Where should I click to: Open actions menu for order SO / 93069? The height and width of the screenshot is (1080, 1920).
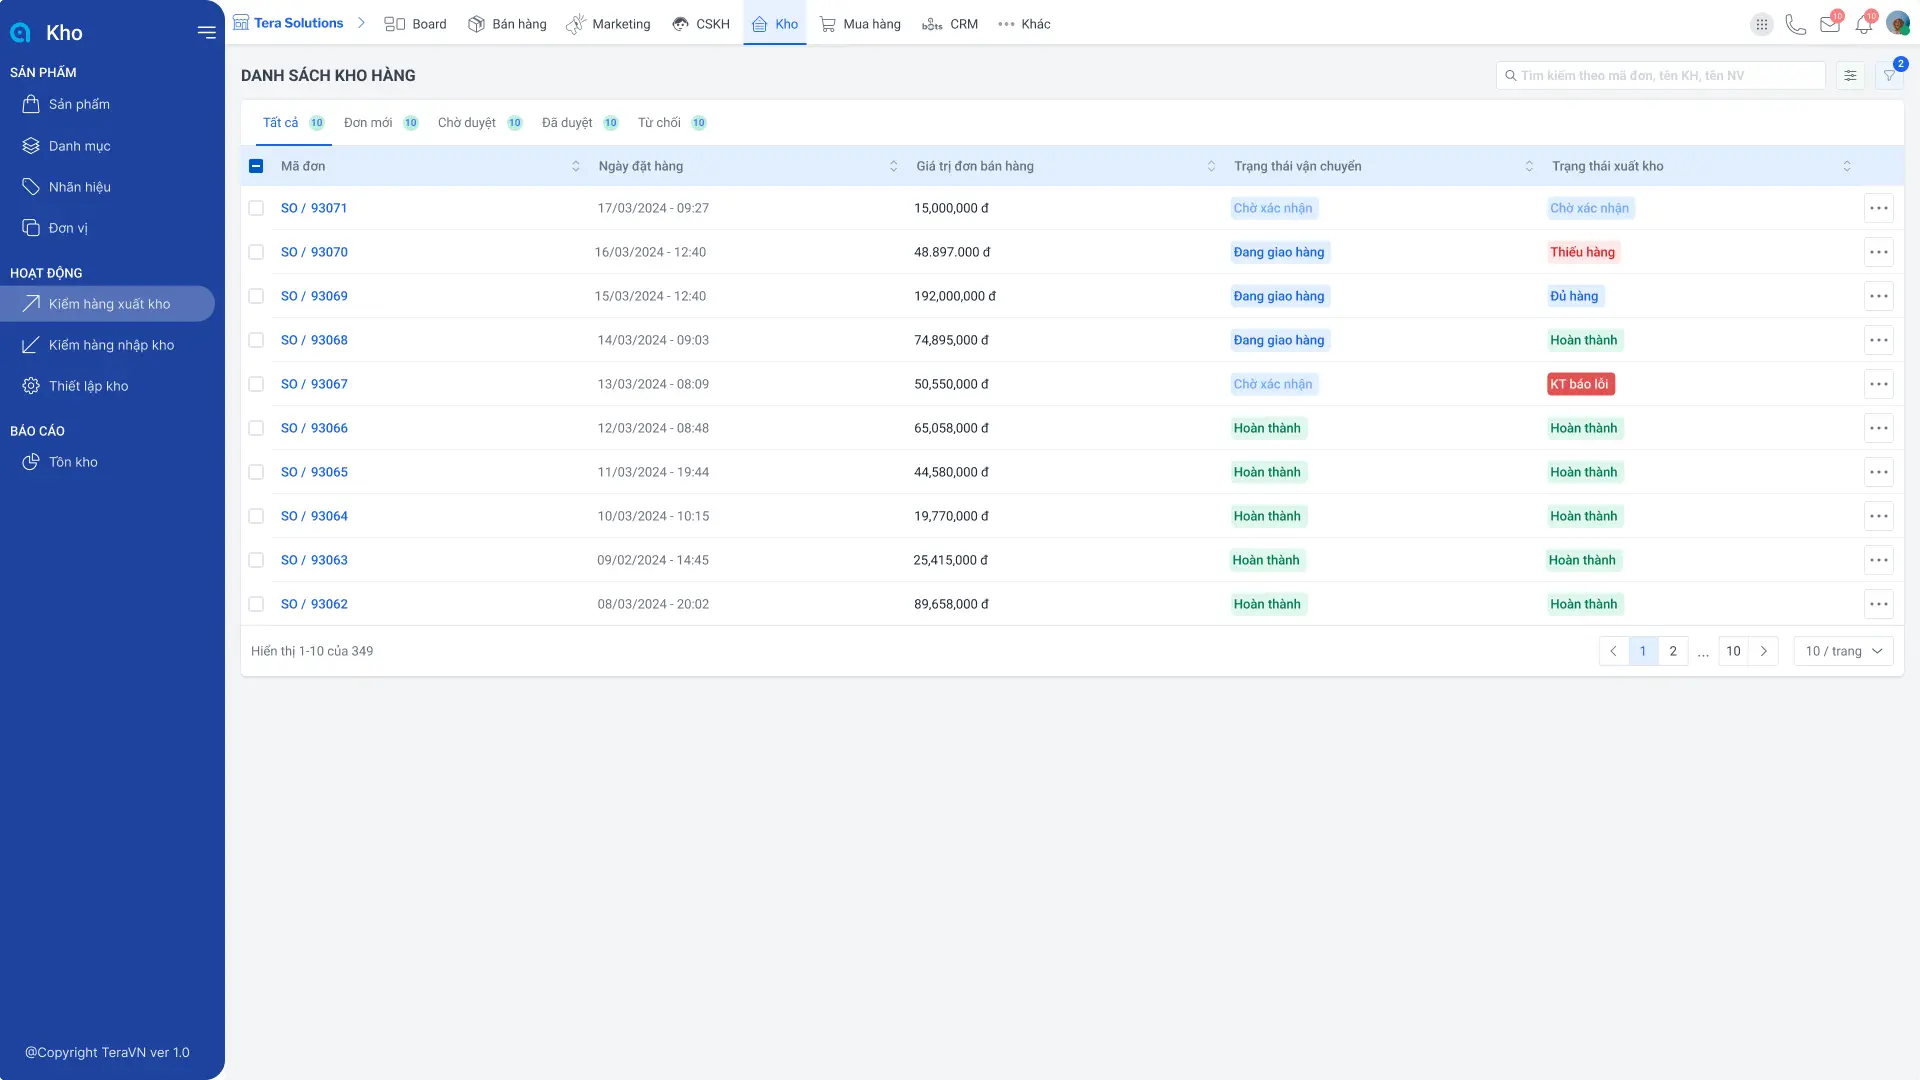[x=1879, y=296]
